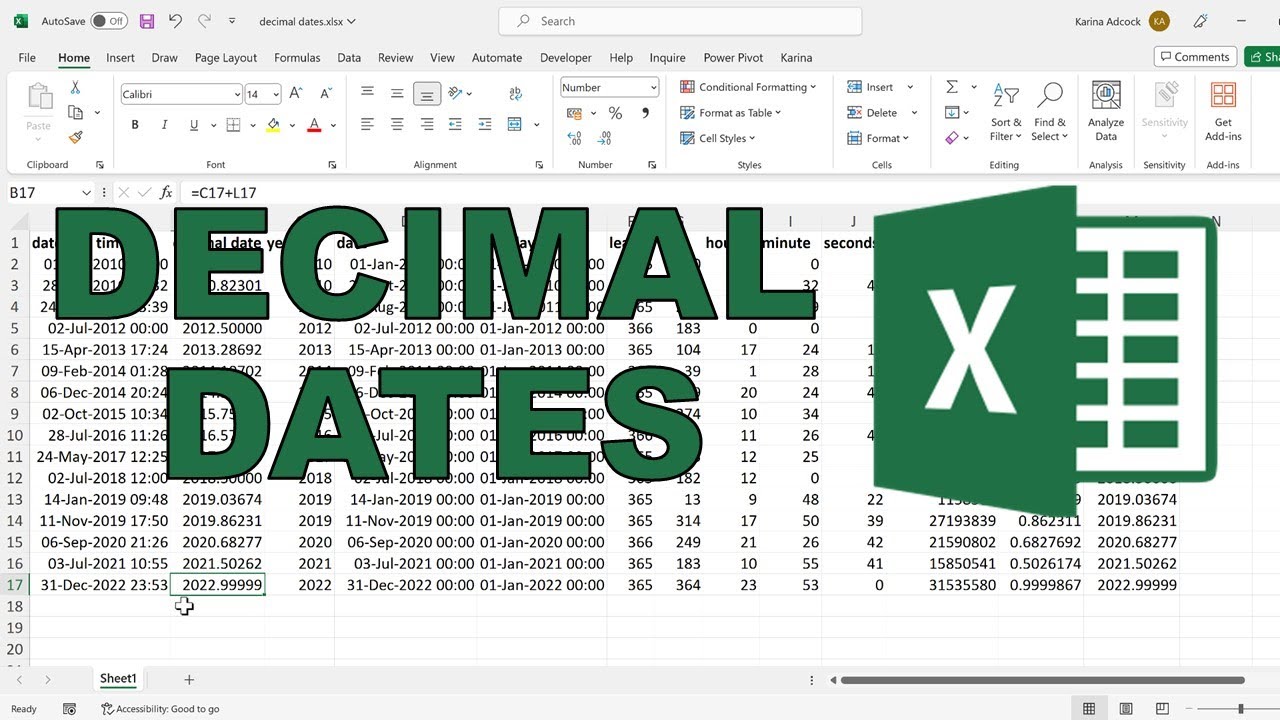Open the Name Box dropdown arrow
This screenshot has height=720, width=1280.
click(87, 193)
